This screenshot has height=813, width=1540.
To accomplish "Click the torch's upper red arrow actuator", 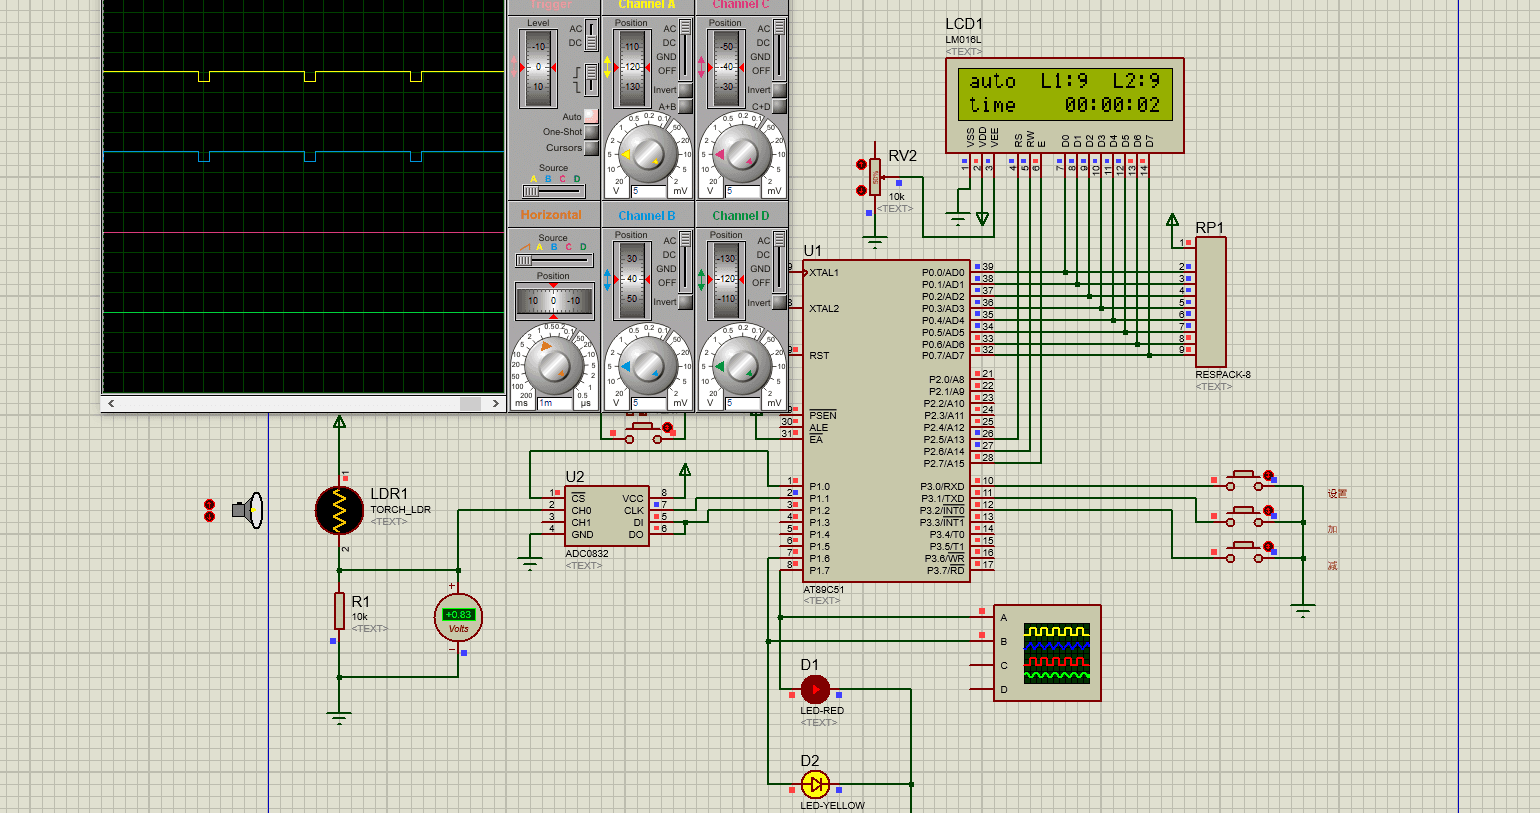I will [209, 504].
